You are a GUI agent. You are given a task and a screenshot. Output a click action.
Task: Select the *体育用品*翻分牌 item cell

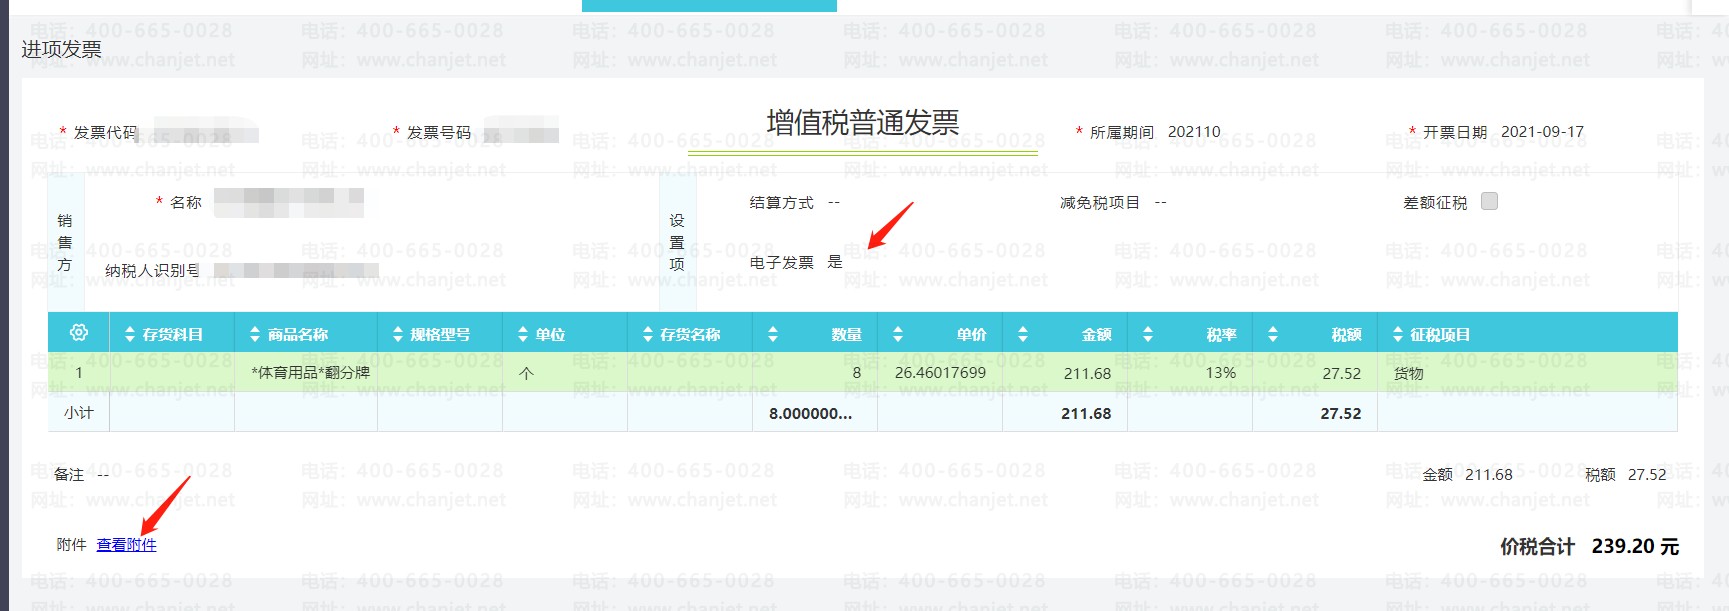pos(311,373)
